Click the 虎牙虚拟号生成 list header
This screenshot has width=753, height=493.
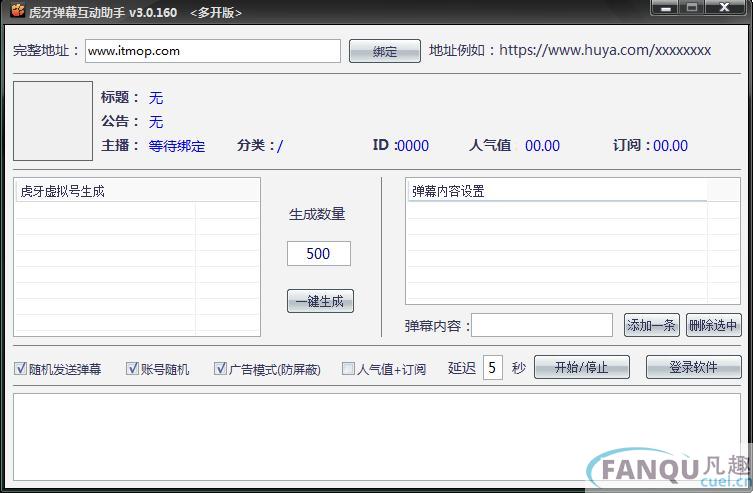coord(137,191)
